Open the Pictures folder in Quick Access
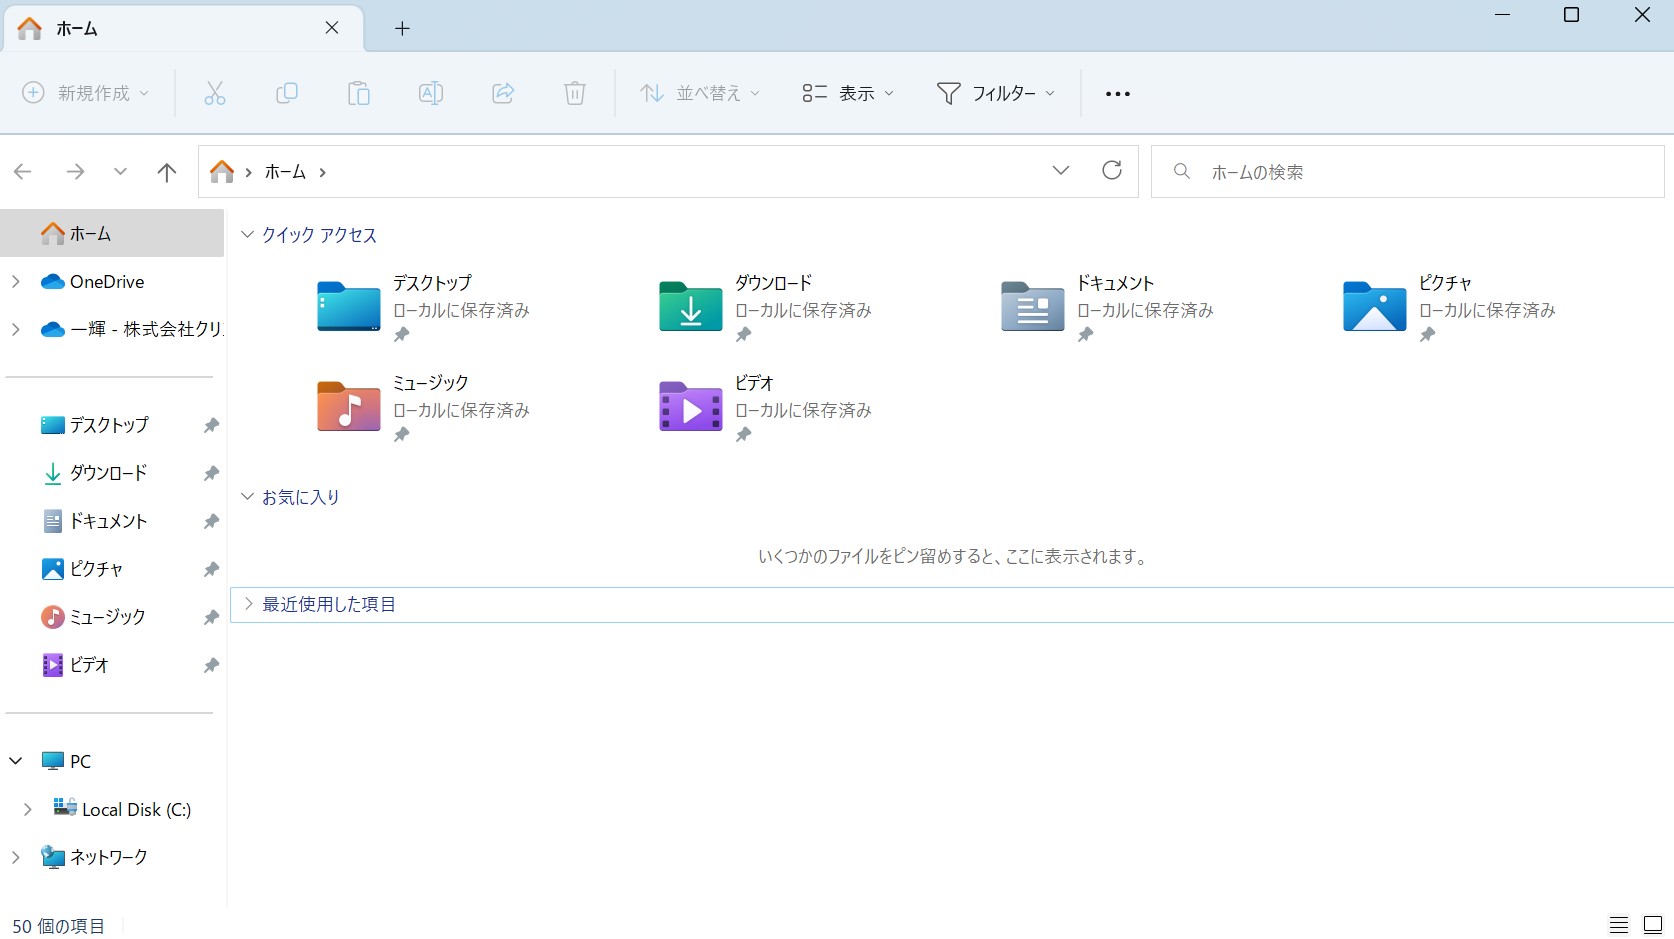The image size is (1674, 939). (x=1375, y=307)
